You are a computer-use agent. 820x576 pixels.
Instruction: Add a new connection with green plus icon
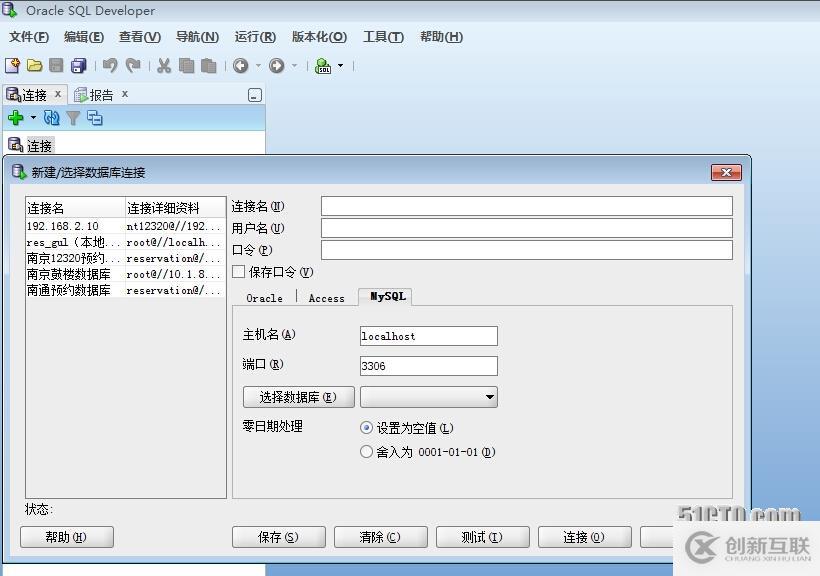coord(15,118)
